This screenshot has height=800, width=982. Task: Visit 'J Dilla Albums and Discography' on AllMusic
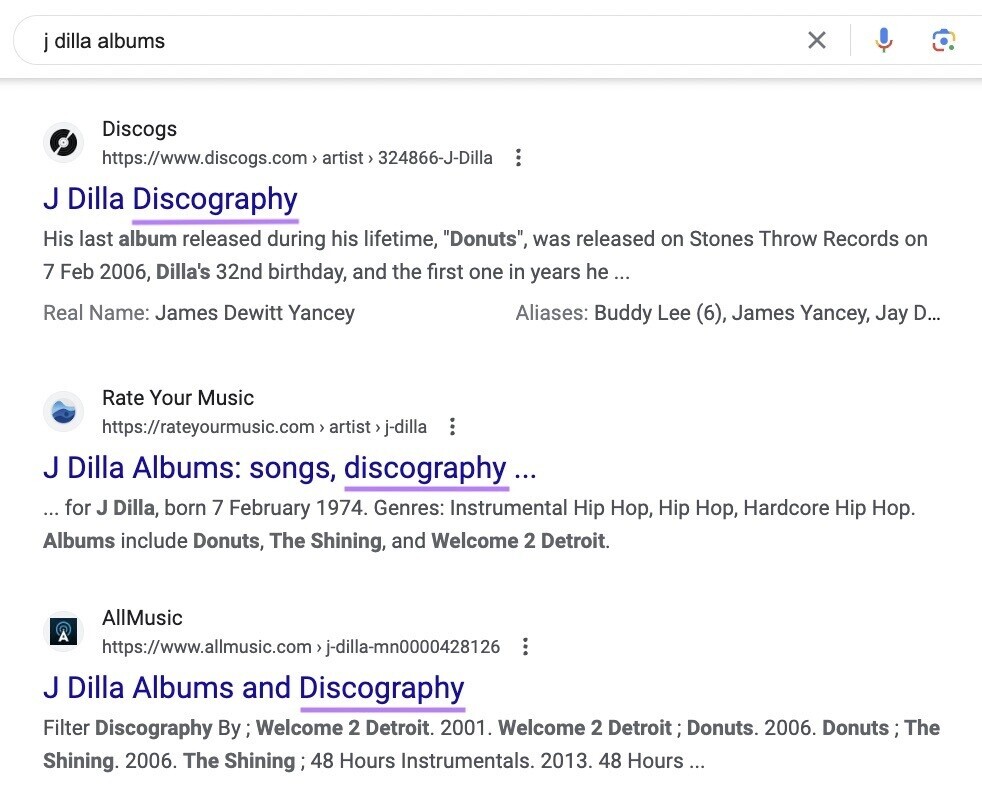tap(253, 688)
